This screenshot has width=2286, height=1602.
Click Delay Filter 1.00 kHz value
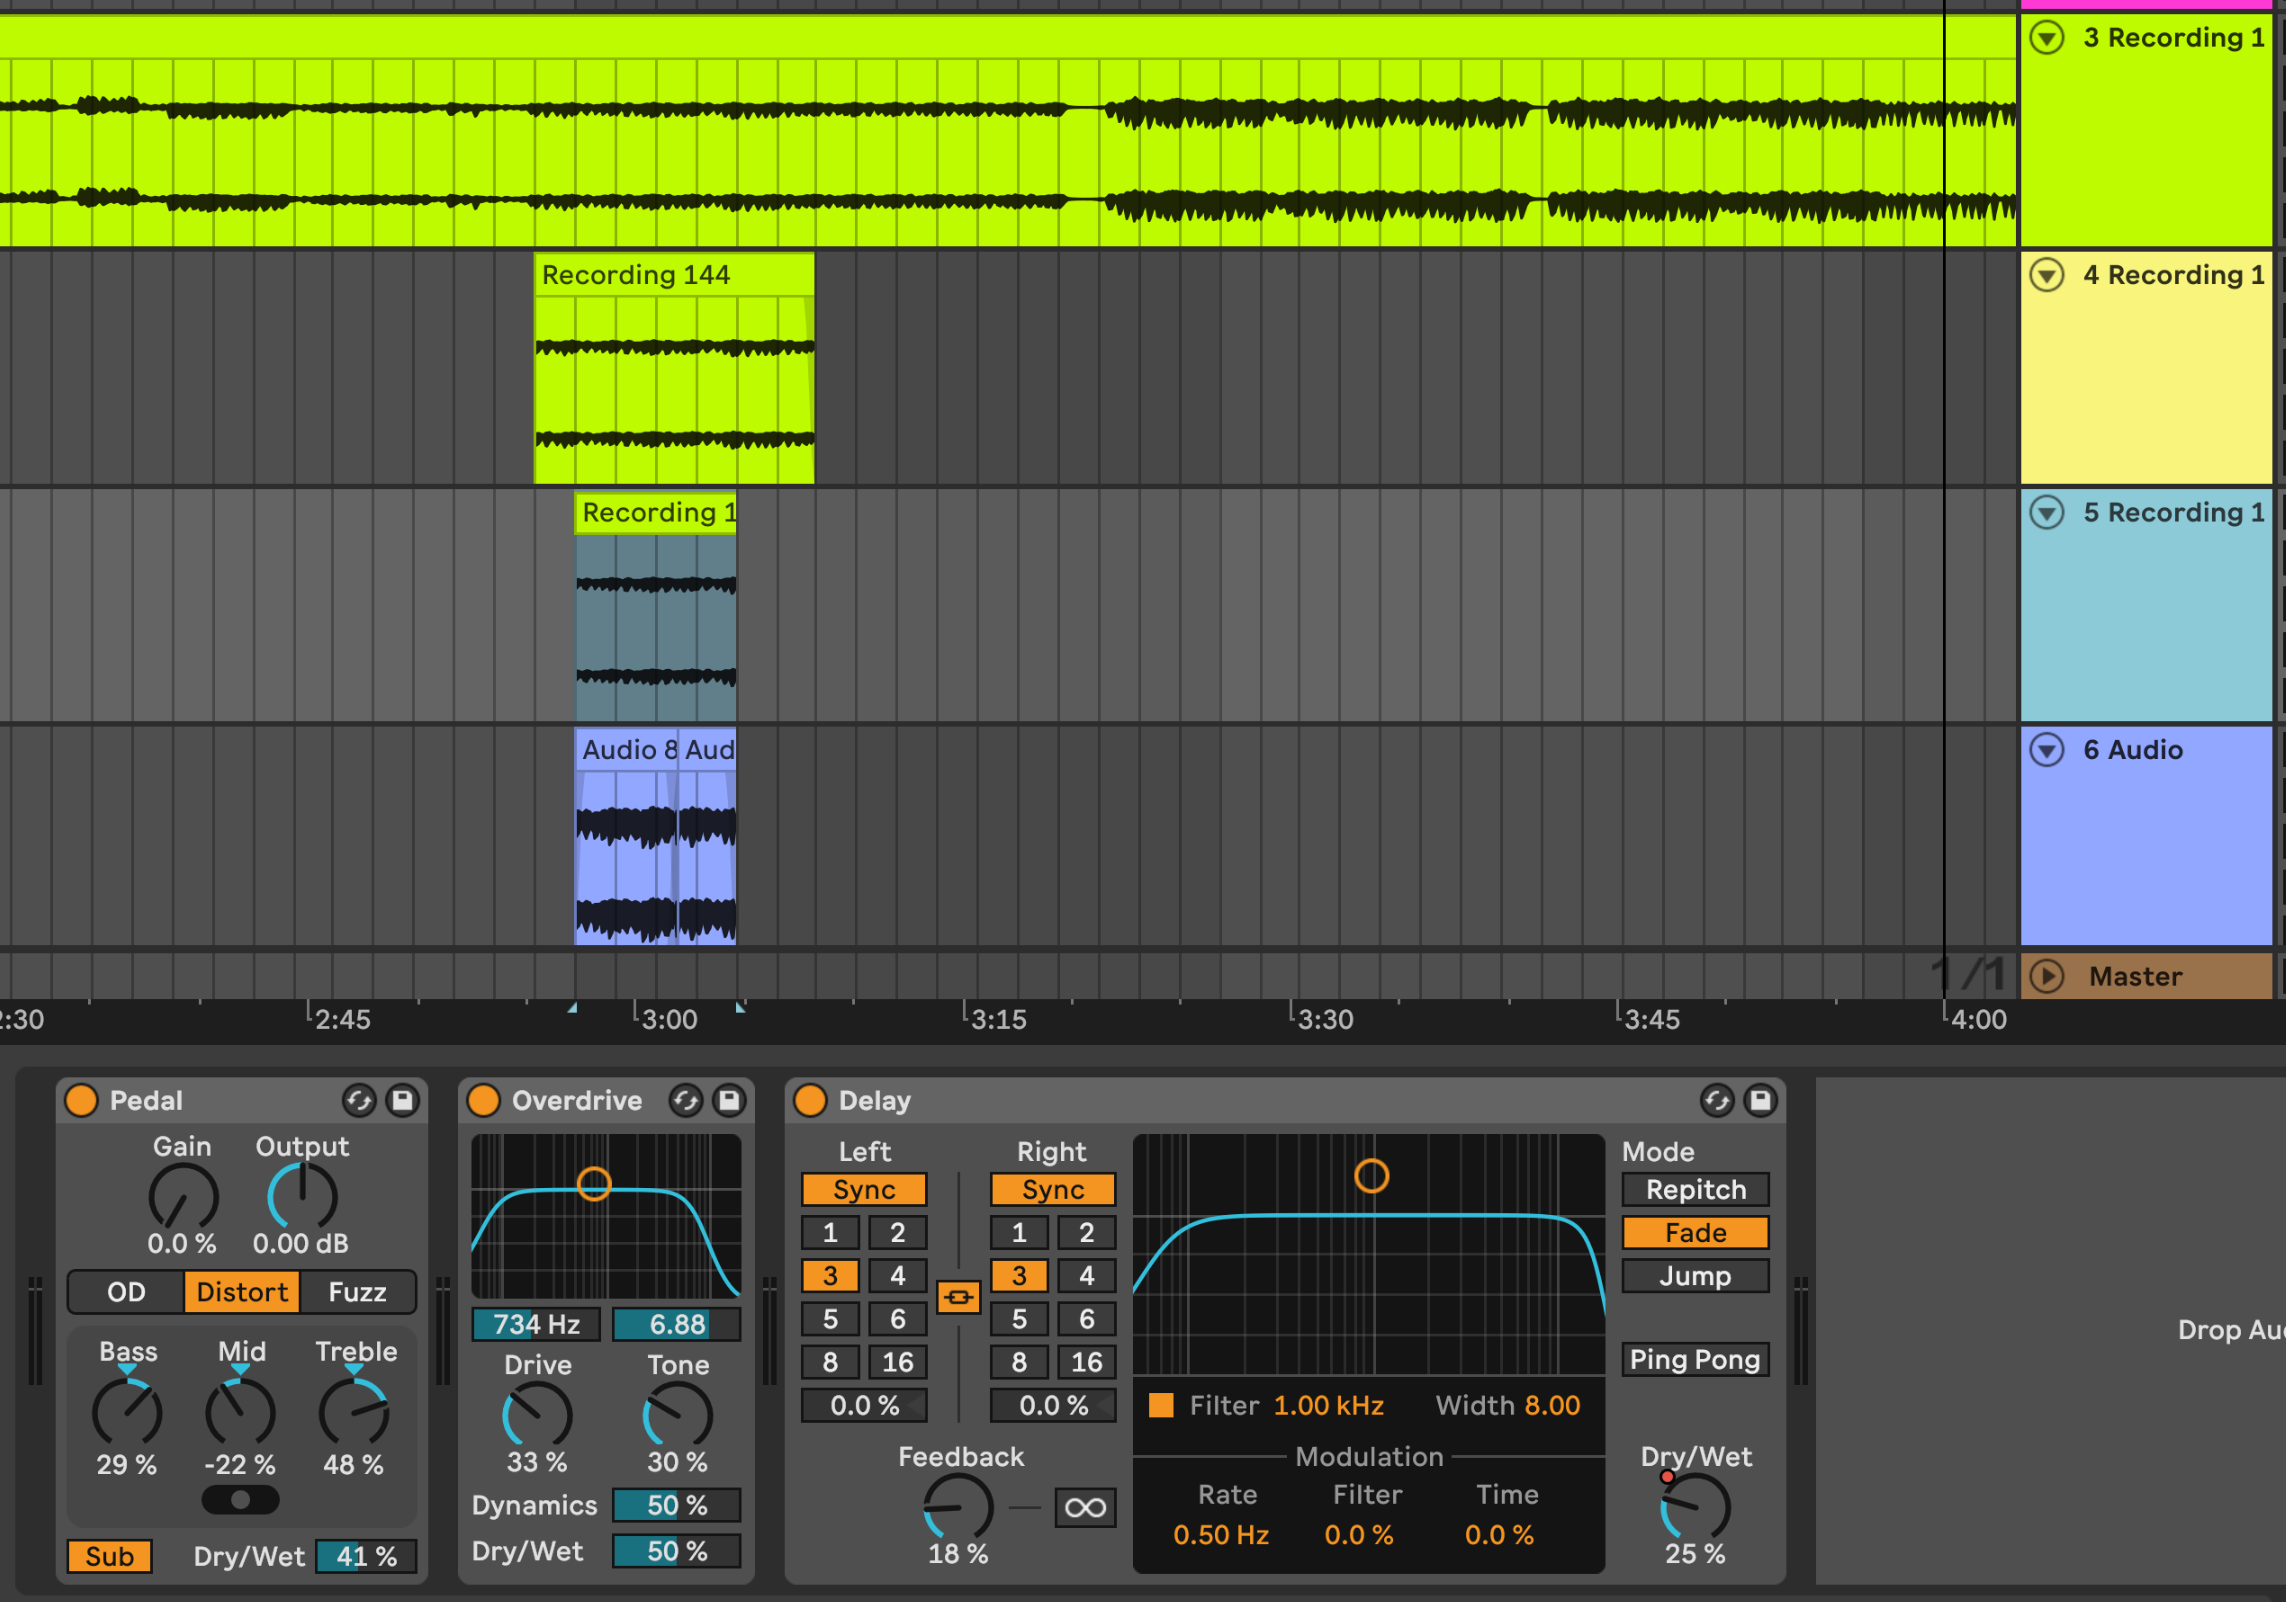point(1328,1405)
